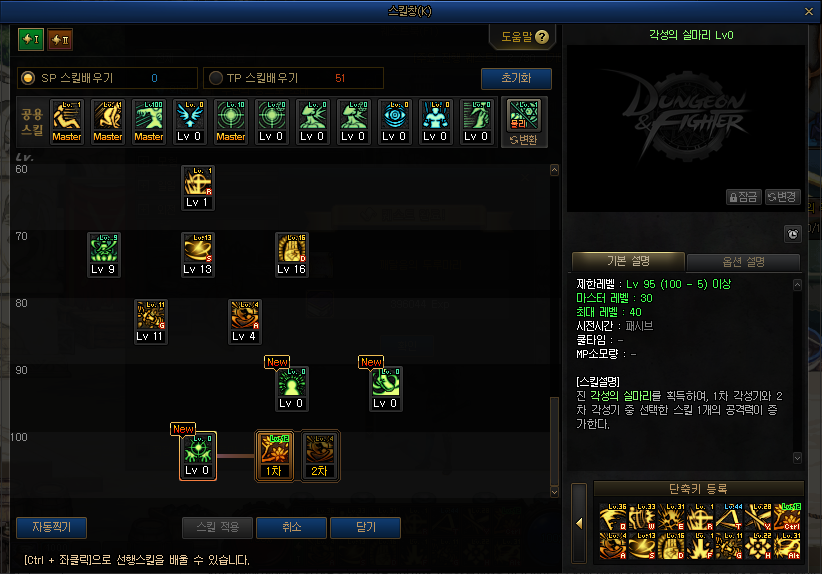Select the Lv 9 green lotus skill
Image resolution: width=822 pixels, height=574 pixels.
tap(103, 254)
